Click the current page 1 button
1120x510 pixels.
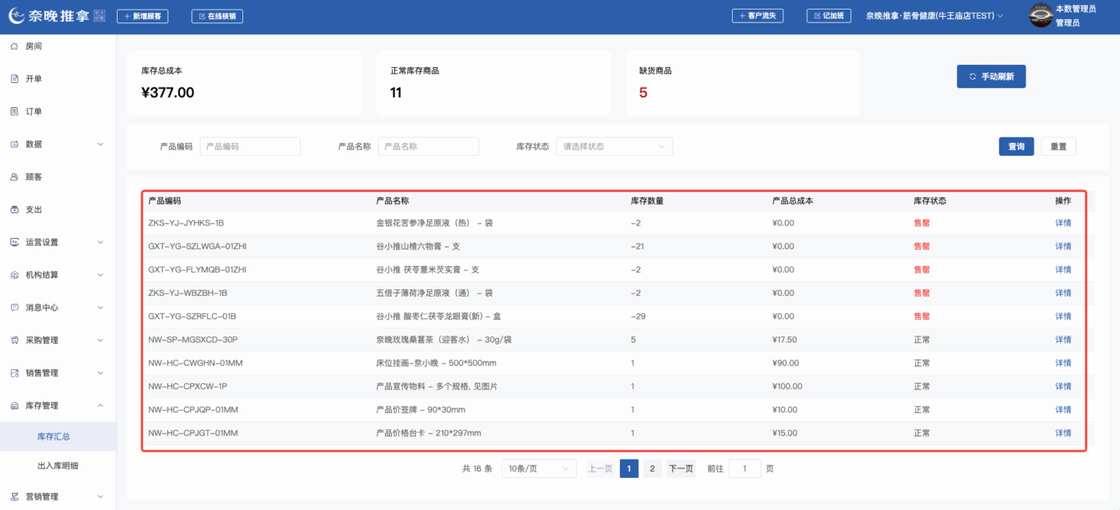point(629,469)
